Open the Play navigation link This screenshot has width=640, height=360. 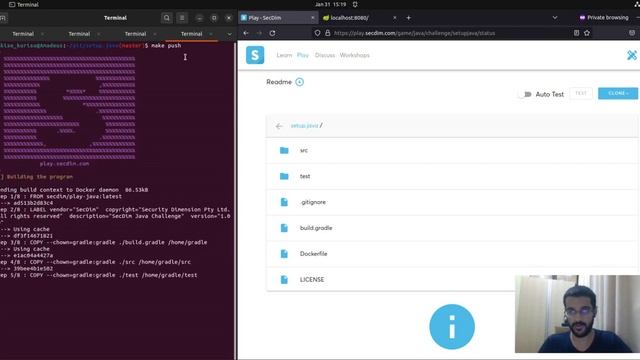pos(303,55)
